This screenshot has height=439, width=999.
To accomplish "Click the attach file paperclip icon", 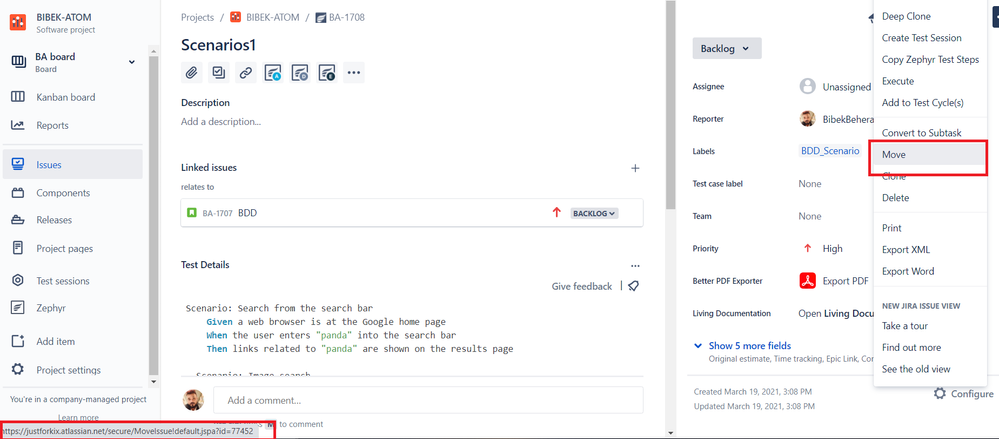I will (x=192, y=73).
